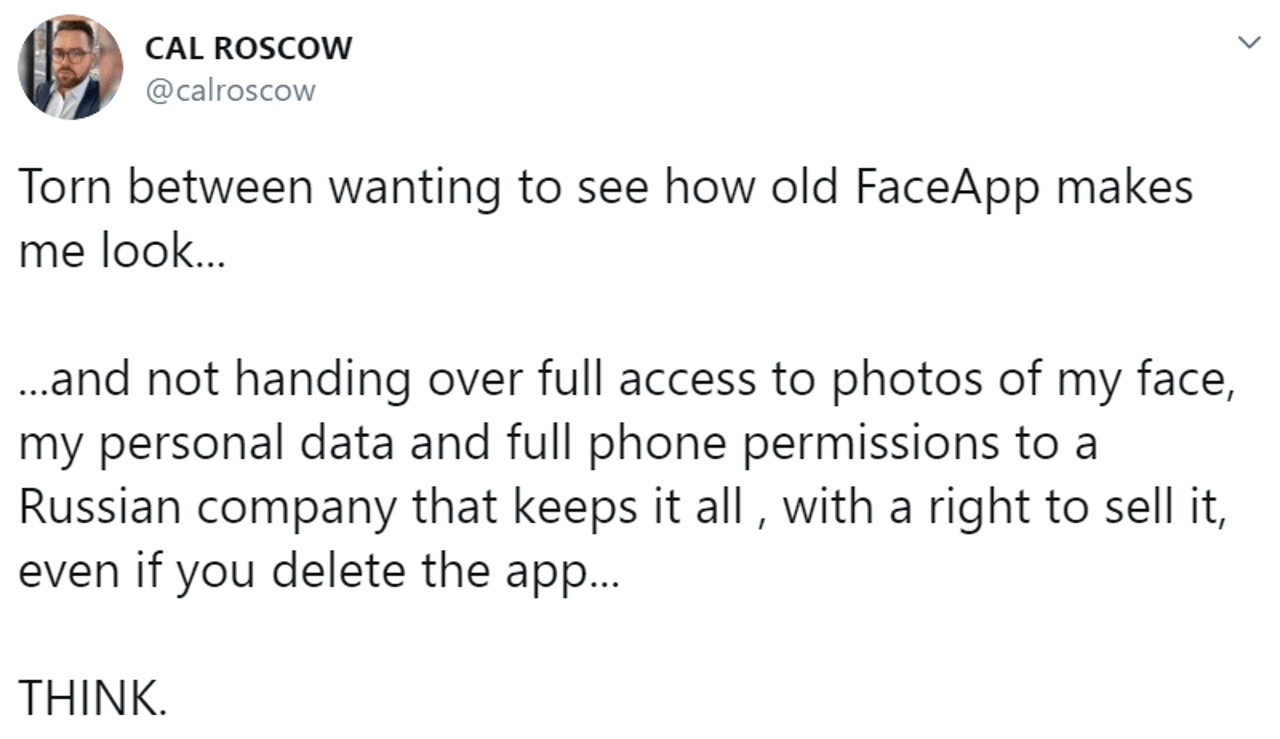Screen dimensions: 1280x739
Task: Click the word "delete" in the tweet
Action: (329, 571)
